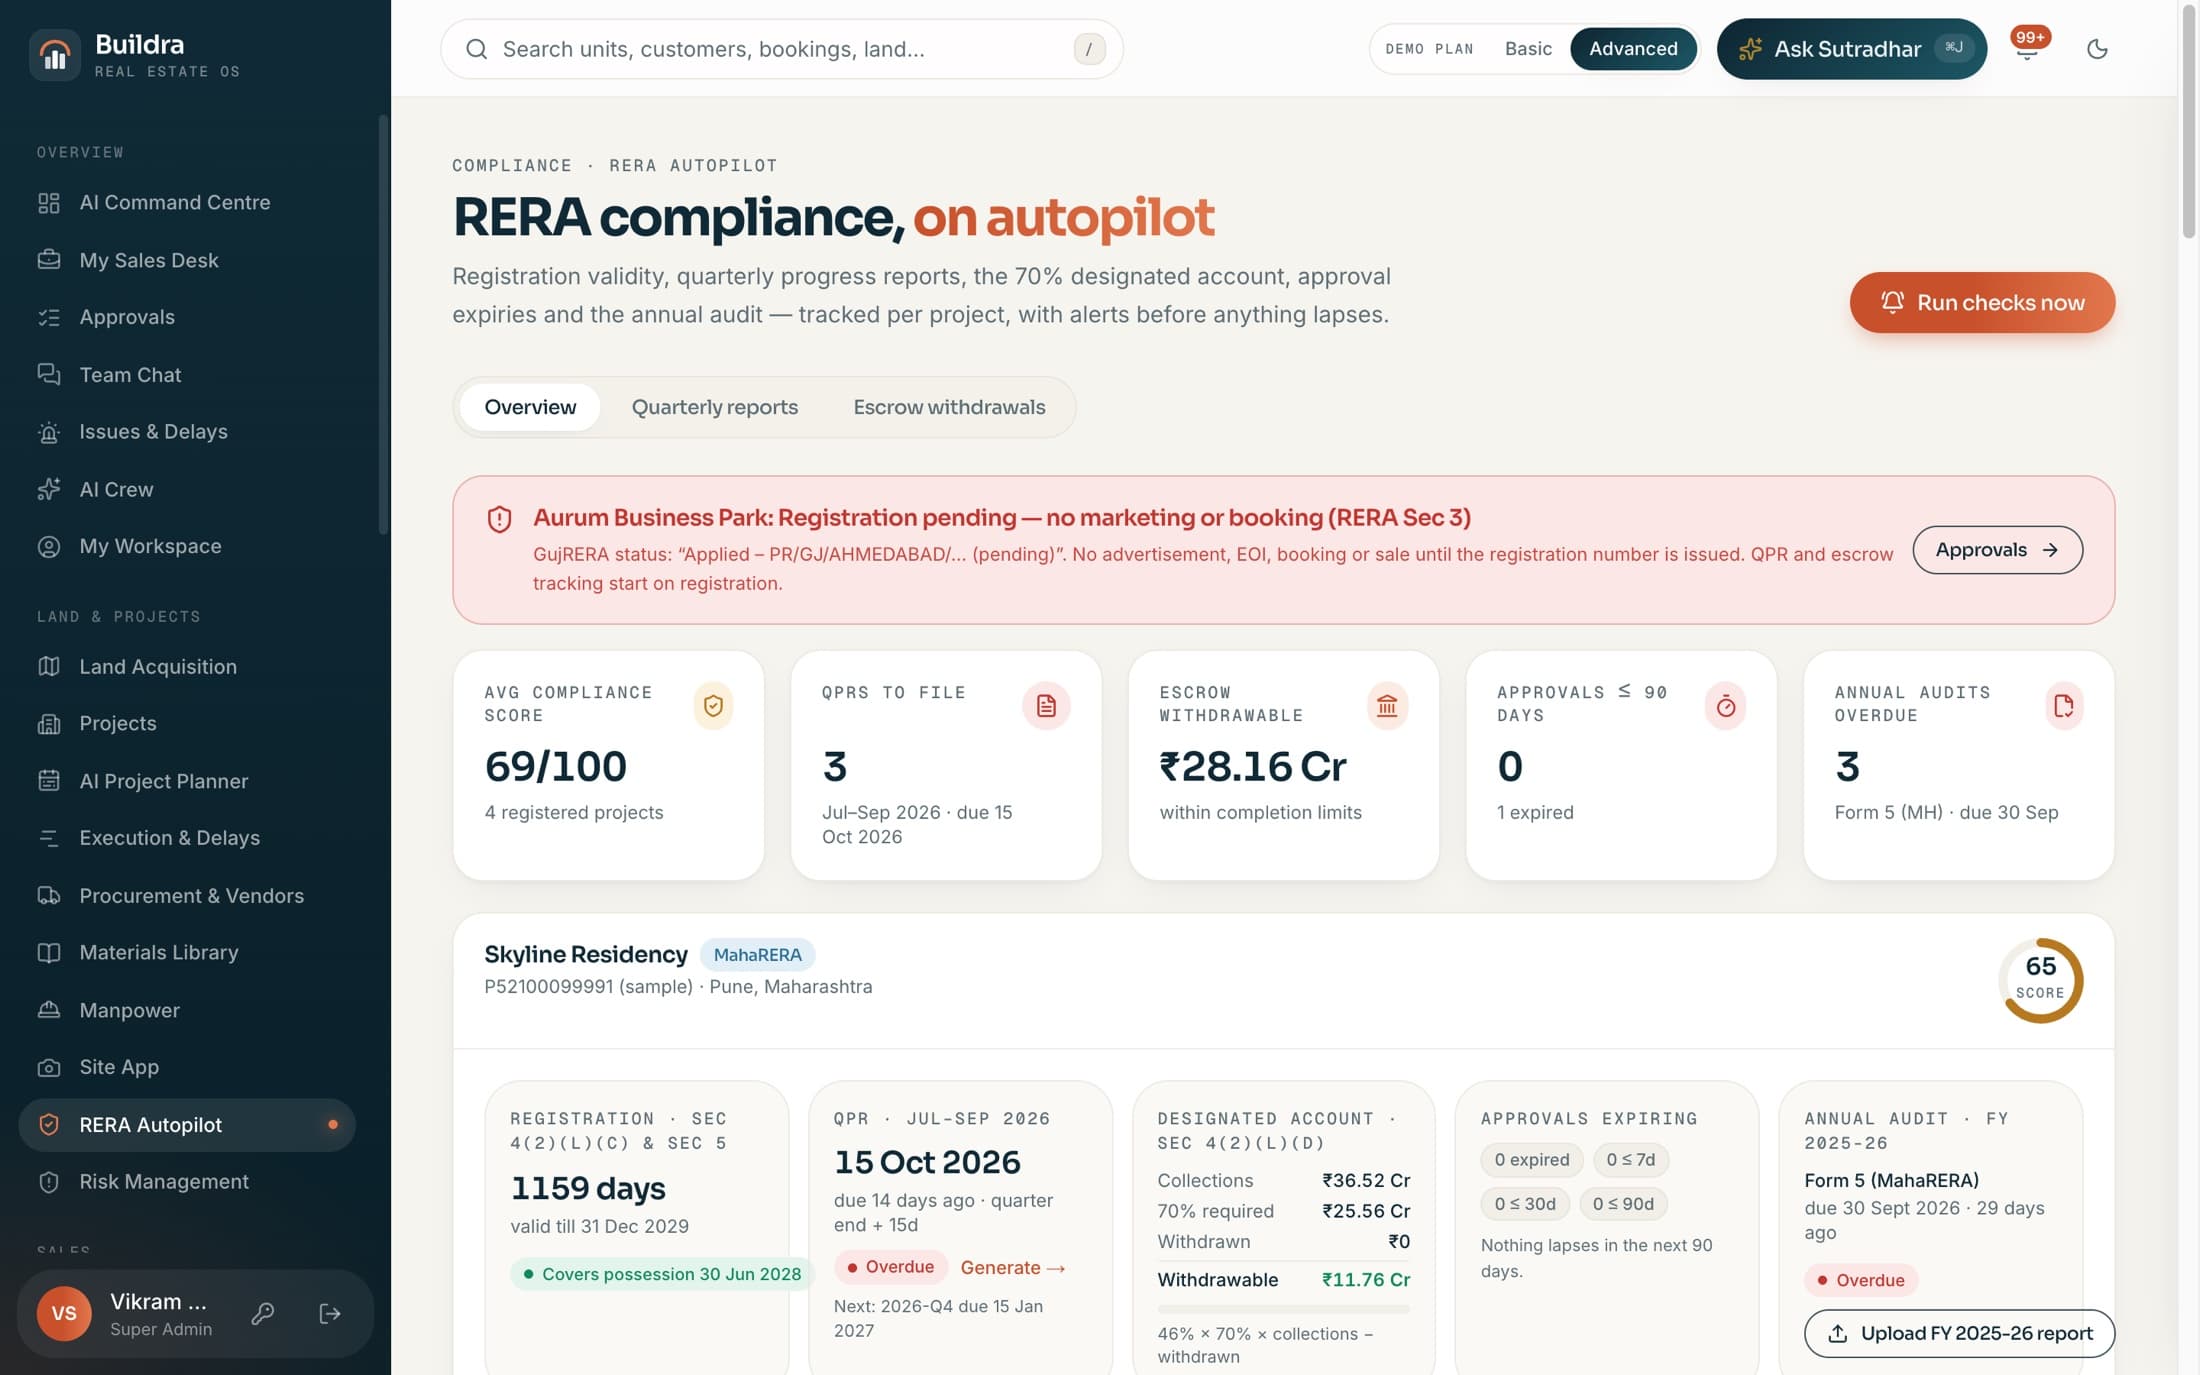Open Procurement & Vendors truck icon
Screen dimensions: 2200x1375
point(48,896)
